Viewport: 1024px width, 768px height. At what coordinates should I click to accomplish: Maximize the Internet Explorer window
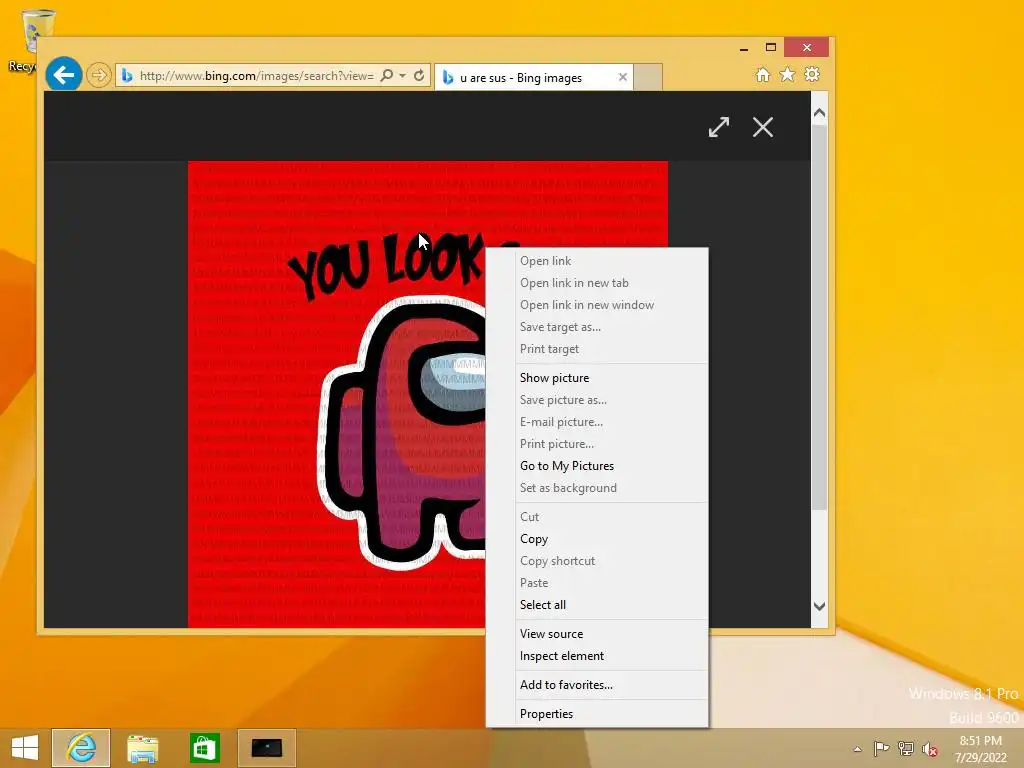click(x=771, y=48)
